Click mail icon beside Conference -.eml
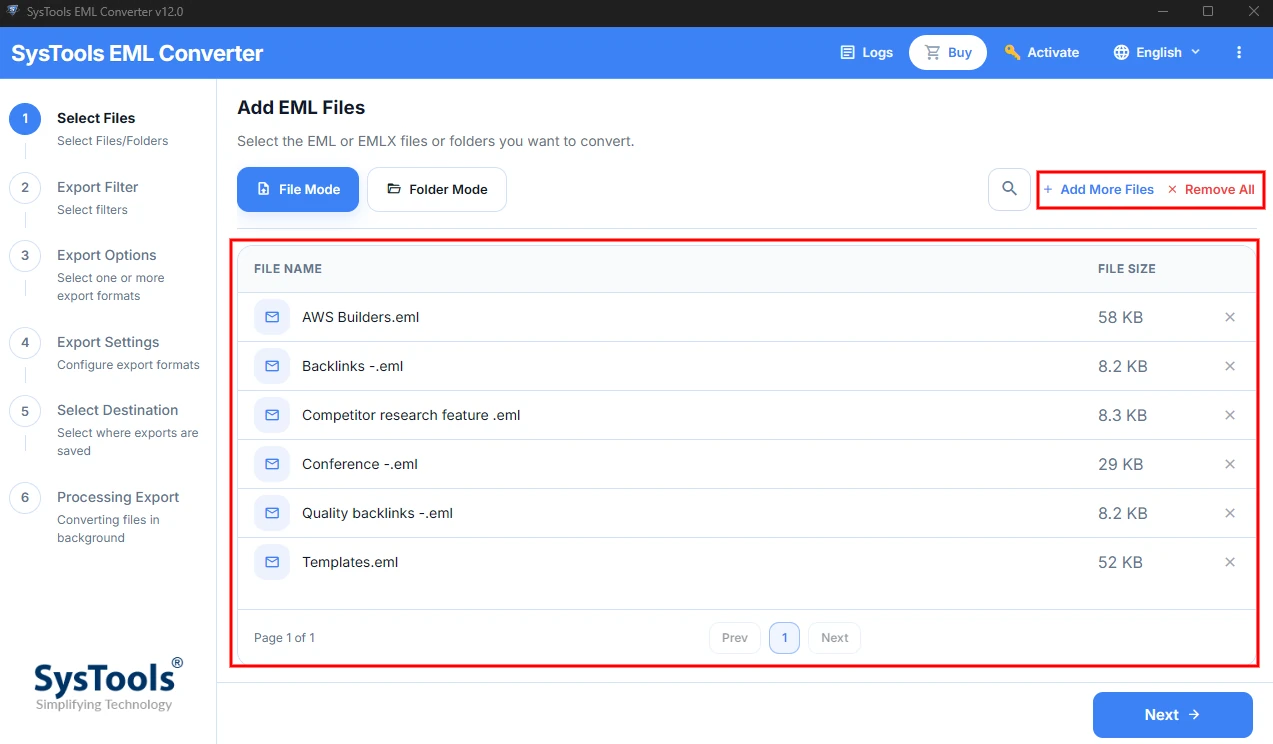Screen dimensions: 1273x744 click(271, 464)
